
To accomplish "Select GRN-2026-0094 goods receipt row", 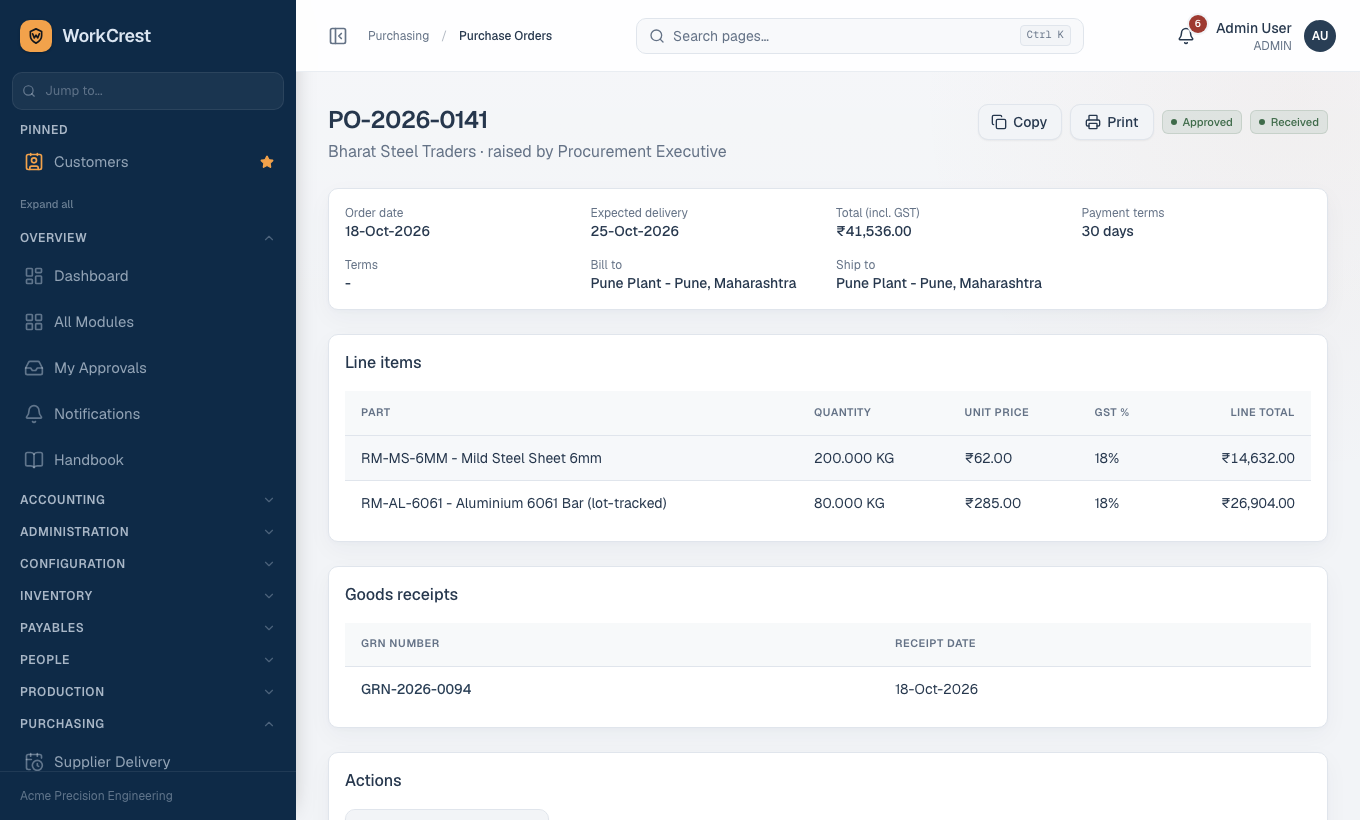I will [x=828, y=689].
